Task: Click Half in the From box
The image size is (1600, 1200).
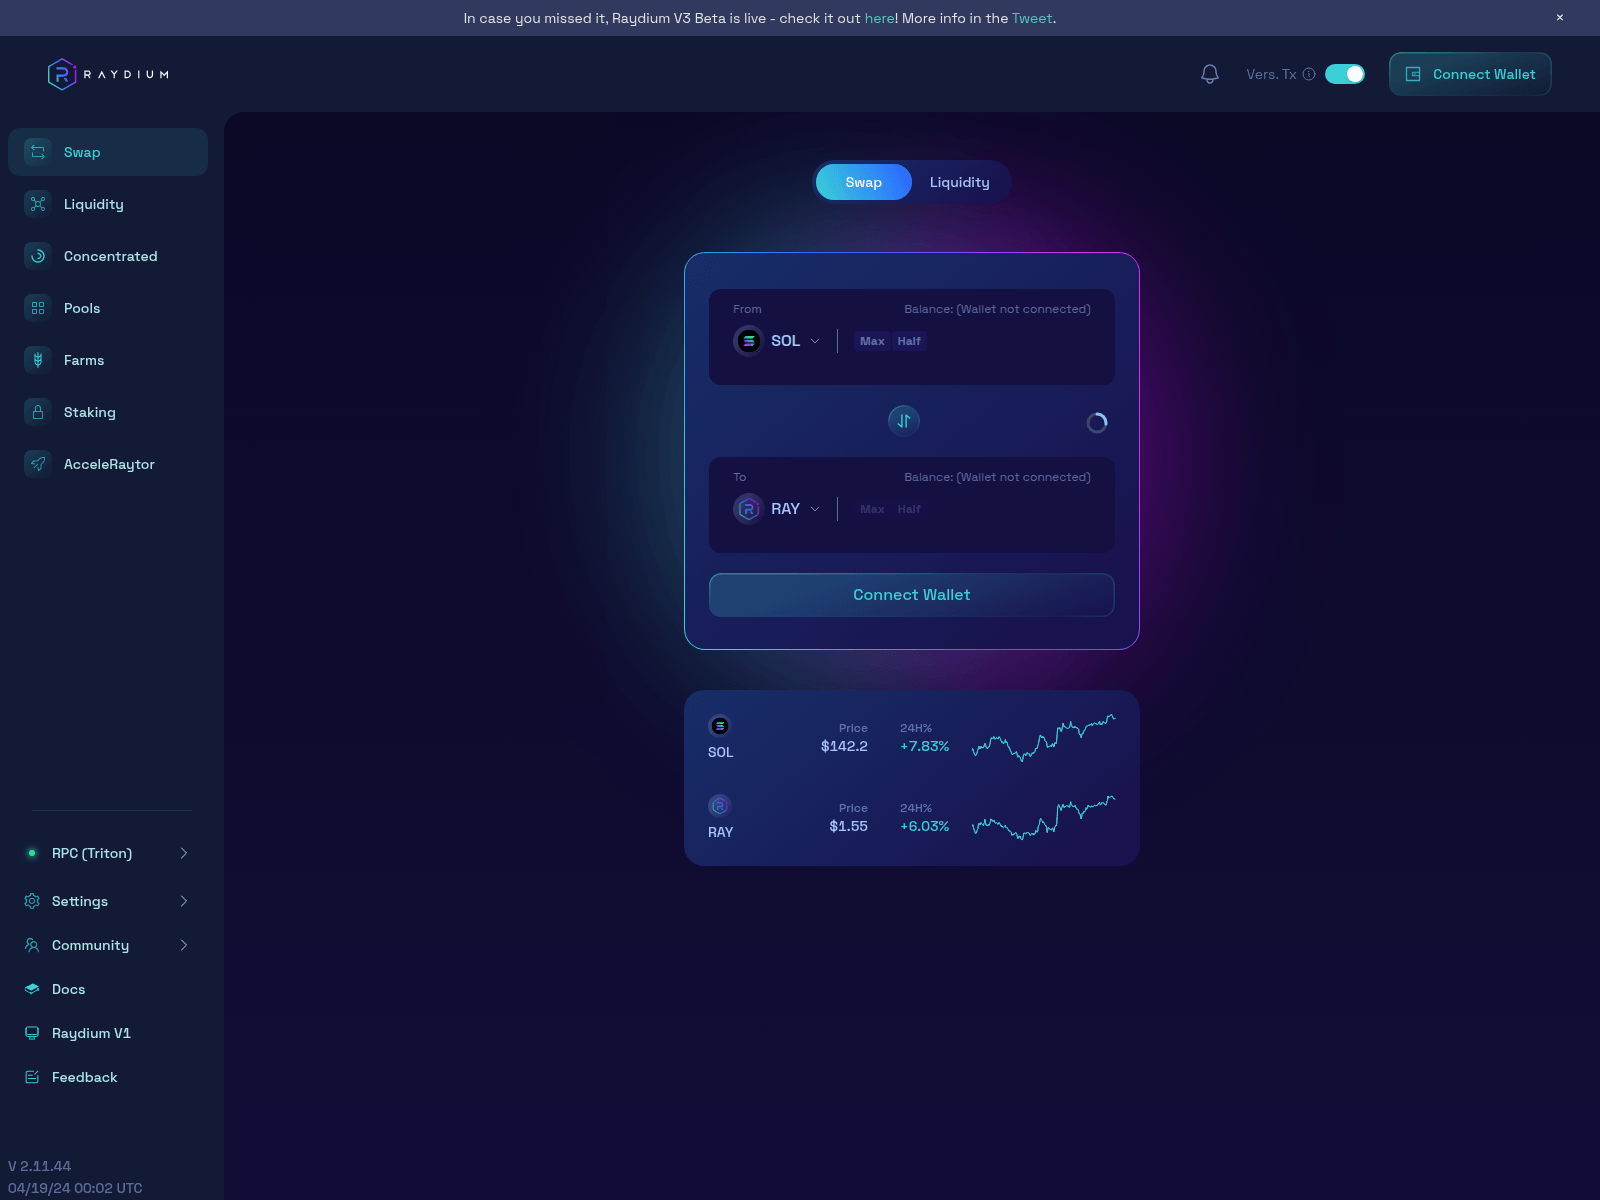Action: coord(909,341)
